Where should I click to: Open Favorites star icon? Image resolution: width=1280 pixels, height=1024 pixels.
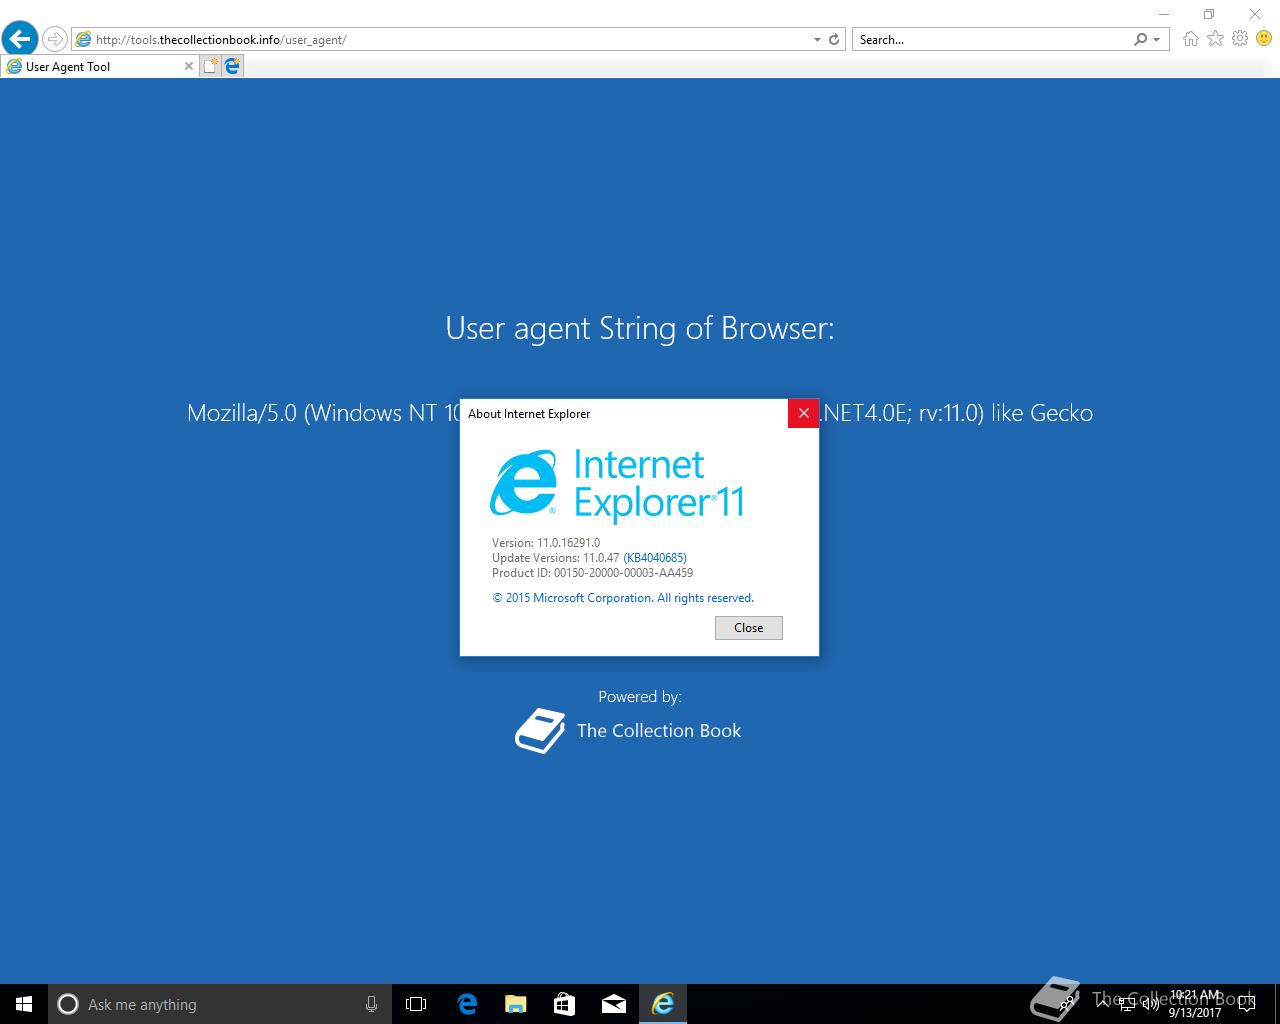[1215, 39]
